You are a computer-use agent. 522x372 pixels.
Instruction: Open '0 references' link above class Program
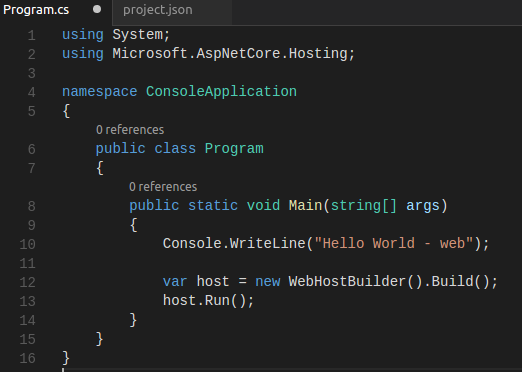tap(130, 130)
